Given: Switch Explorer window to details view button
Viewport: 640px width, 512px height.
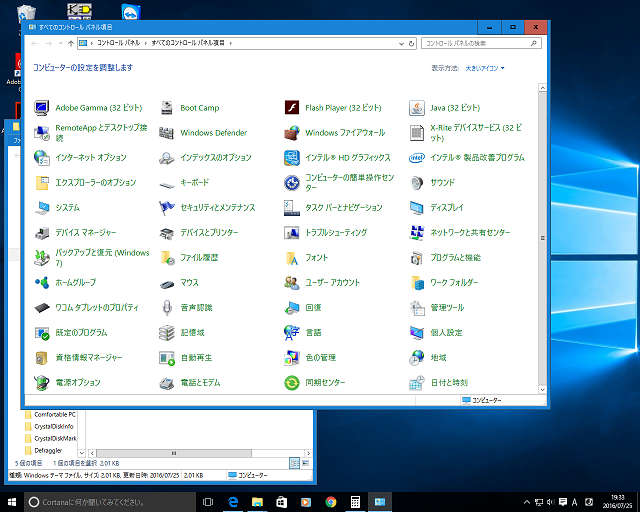Looking at the screenshot, I should [294, 463].
